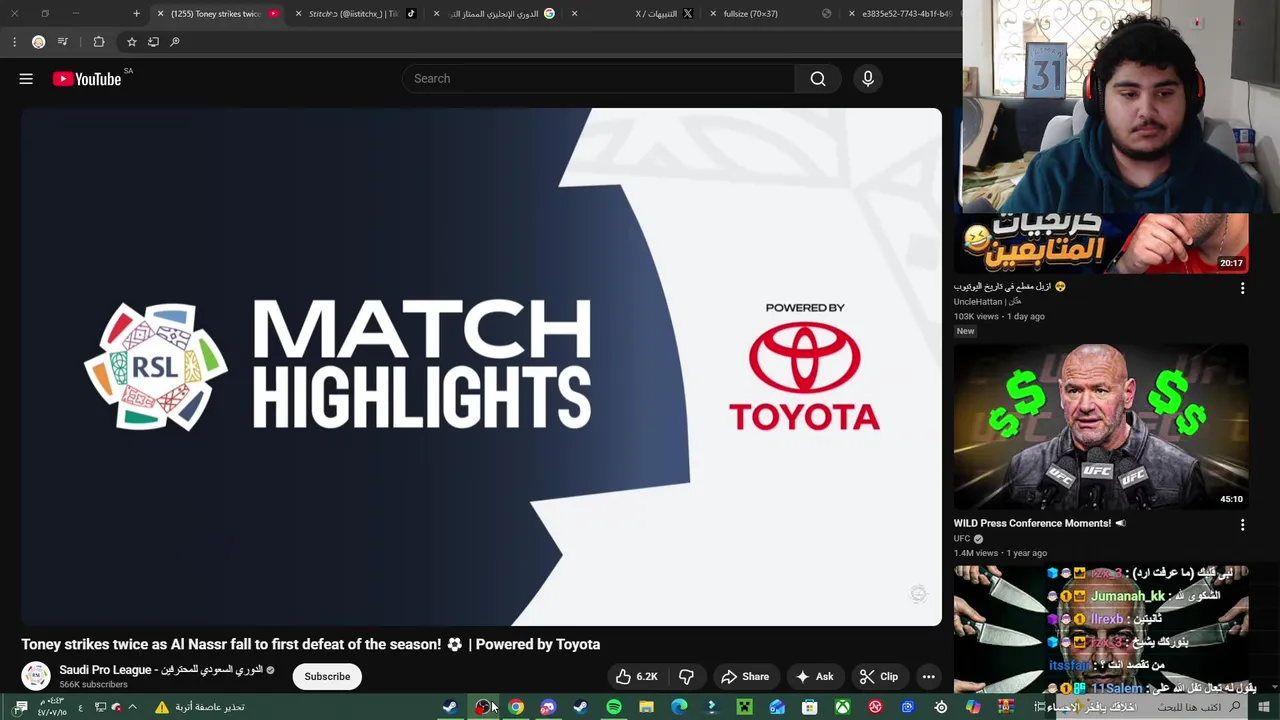Subscribe to Saudi Pro League channel

click(327, 677)
